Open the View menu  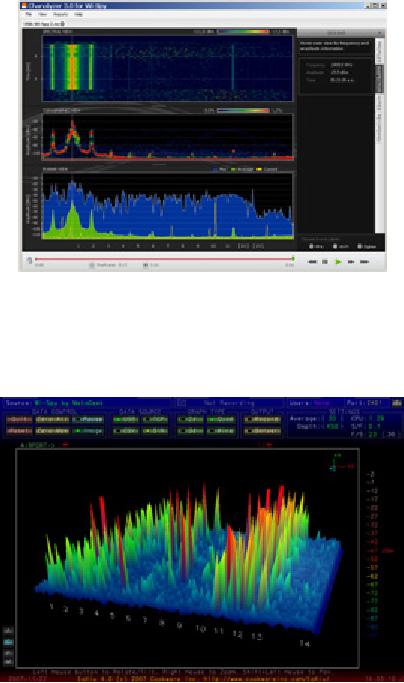(x=42, y=14)
